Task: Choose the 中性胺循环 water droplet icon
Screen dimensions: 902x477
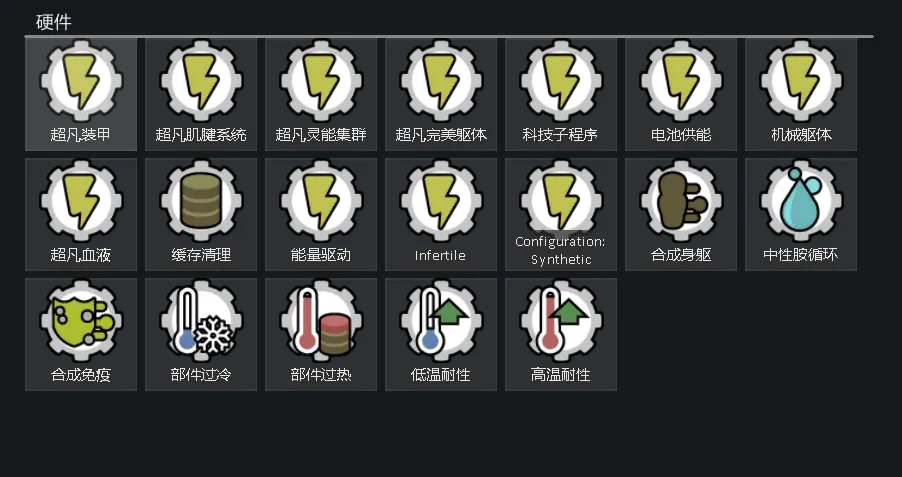Action: [801, 202]
